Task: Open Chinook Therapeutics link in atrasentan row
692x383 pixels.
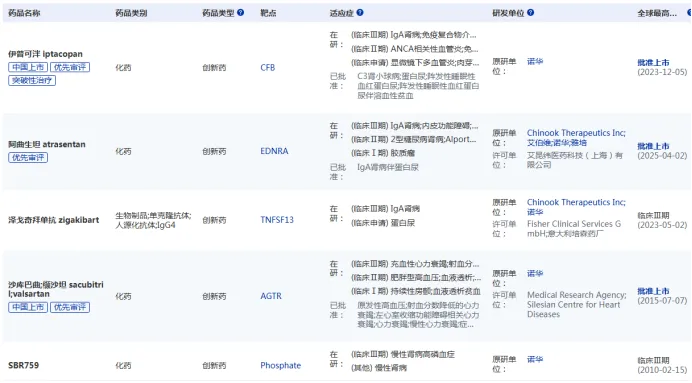Action: pyautogui.click(x=576, y=133)
